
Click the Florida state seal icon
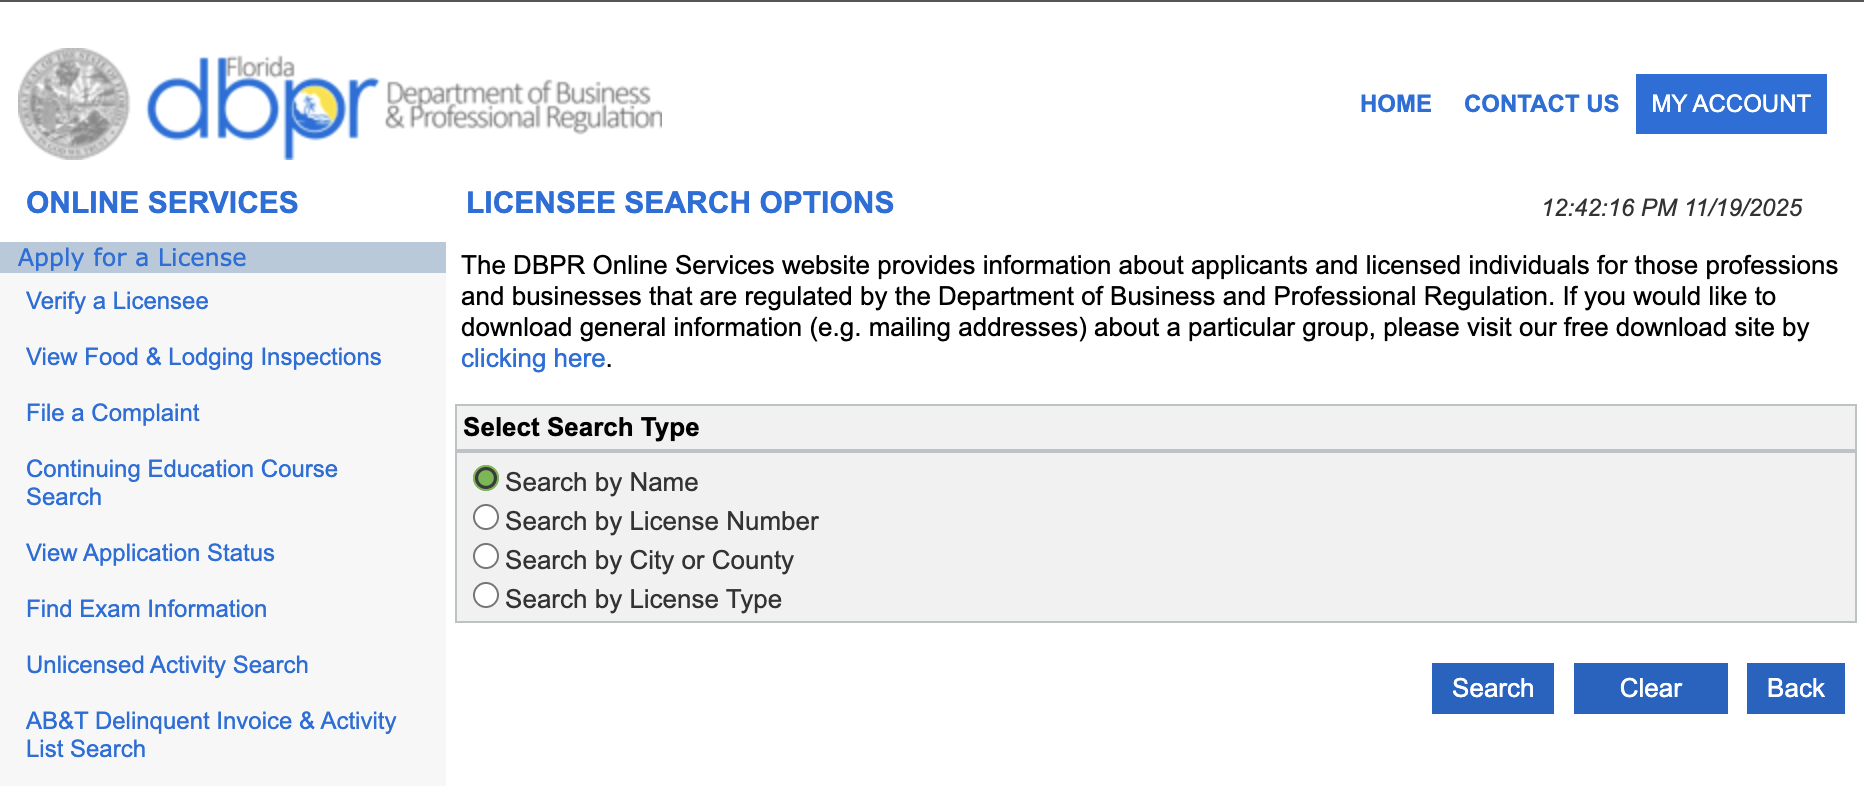point(73,104)
